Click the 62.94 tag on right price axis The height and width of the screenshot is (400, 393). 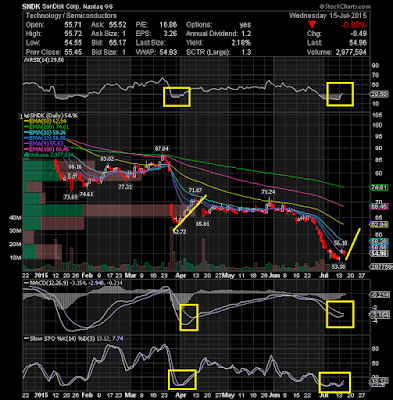(x=378, y=224)
